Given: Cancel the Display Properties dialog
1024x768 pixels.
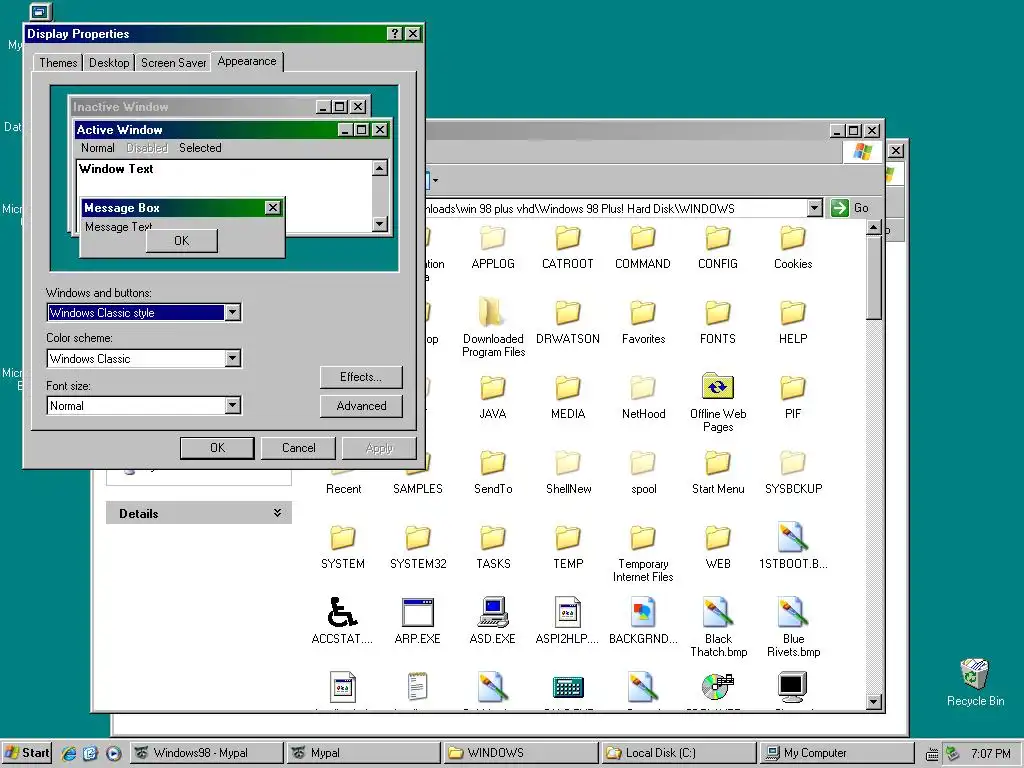Looking at the screenshot, I should pyautogui.click(x=298, y=448).
